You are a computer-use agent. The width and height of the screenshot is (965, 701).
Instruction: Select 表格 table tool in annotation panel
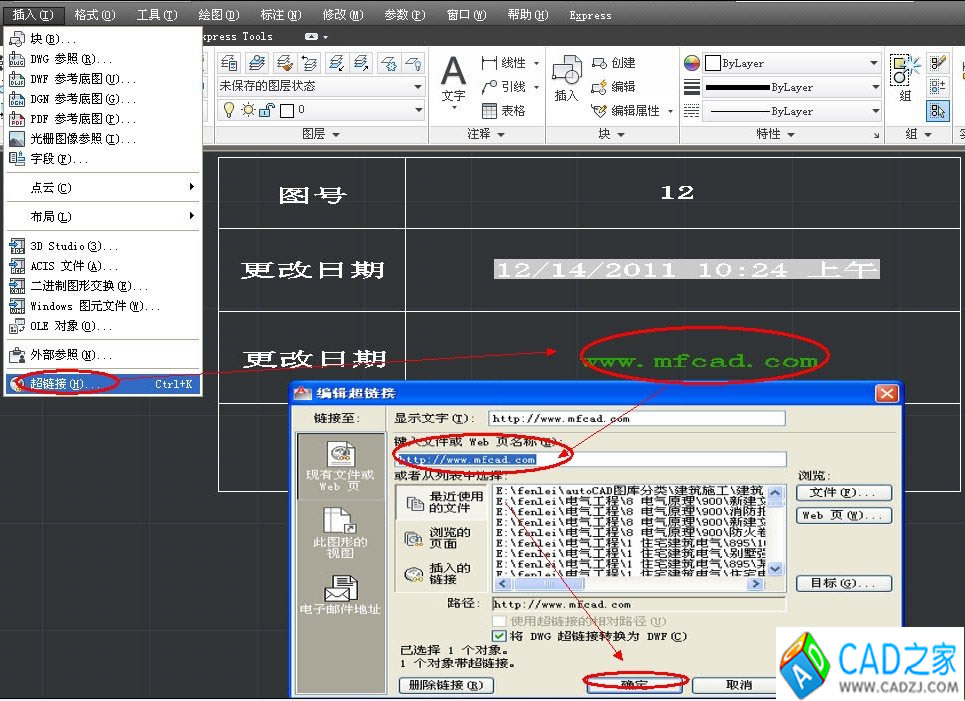tap(504, 111)
